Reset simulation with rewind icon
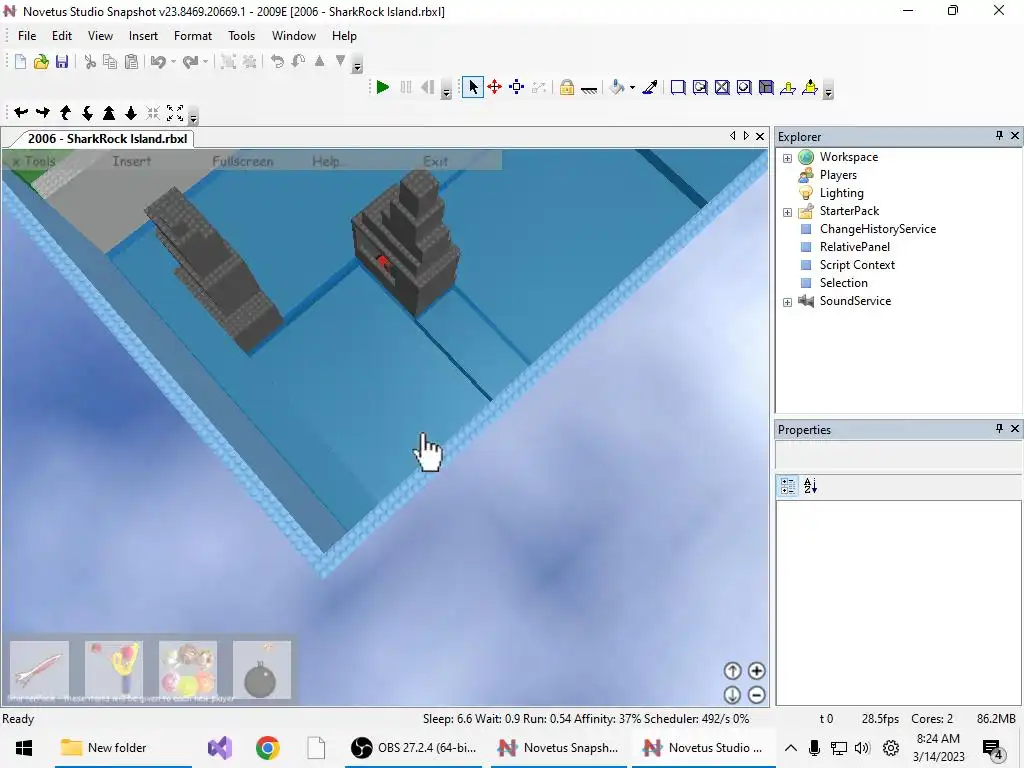1024x768 pixels. click(x=428, y=87)
